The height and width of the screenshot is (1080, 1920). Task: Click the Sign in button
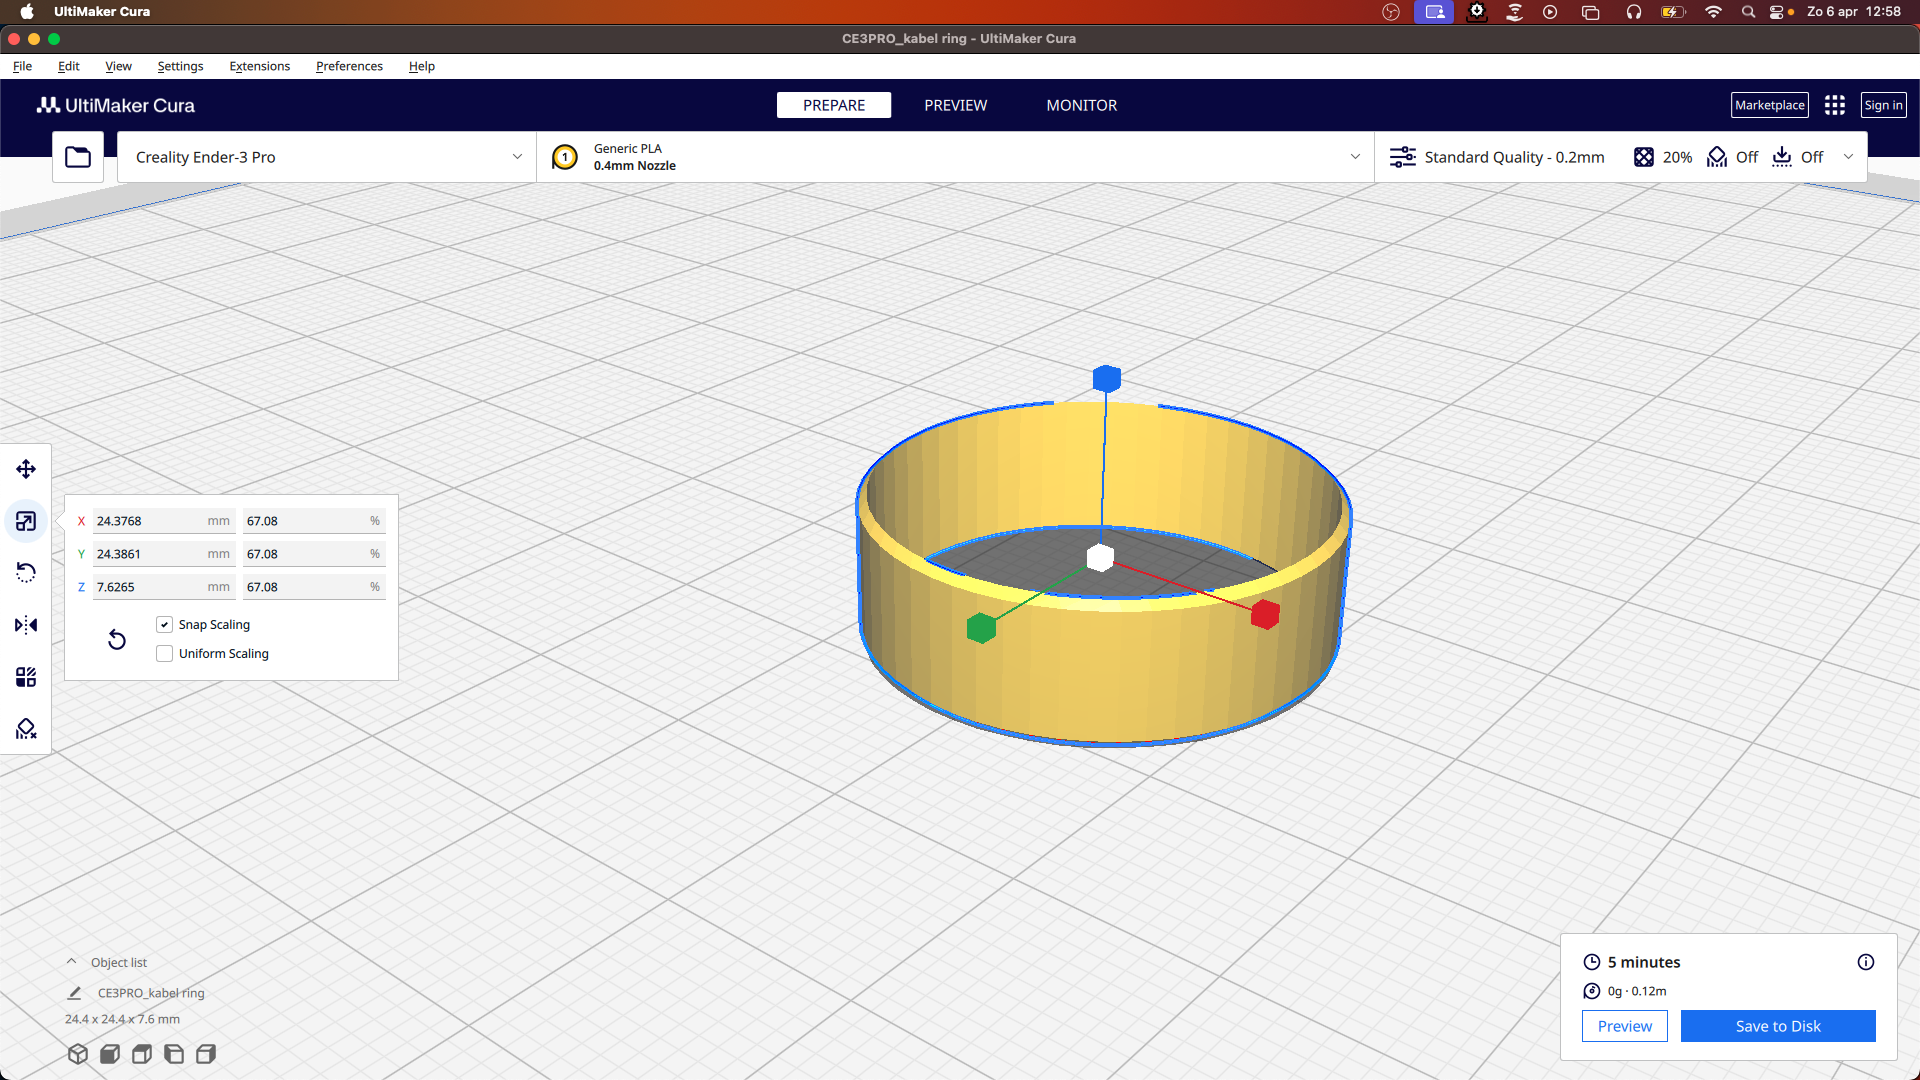pos(1884,105)
